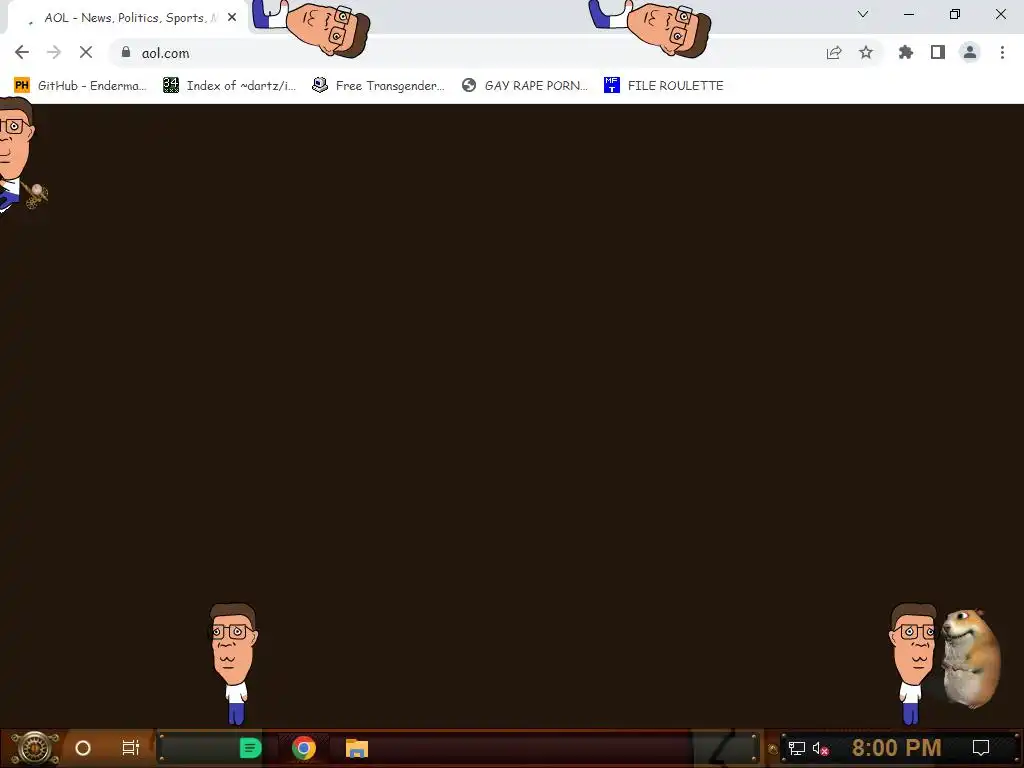
Task: Go back to the previous page
Action: pyautogui.click(x=22, y=52)
